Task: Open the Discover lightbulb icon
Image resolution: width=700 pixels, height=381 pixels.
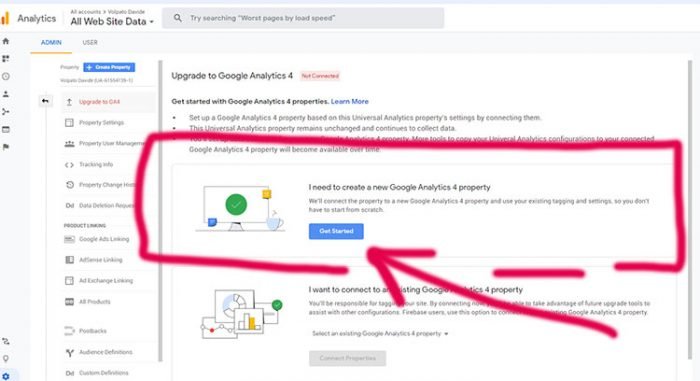Action: [x=6, y=359]
